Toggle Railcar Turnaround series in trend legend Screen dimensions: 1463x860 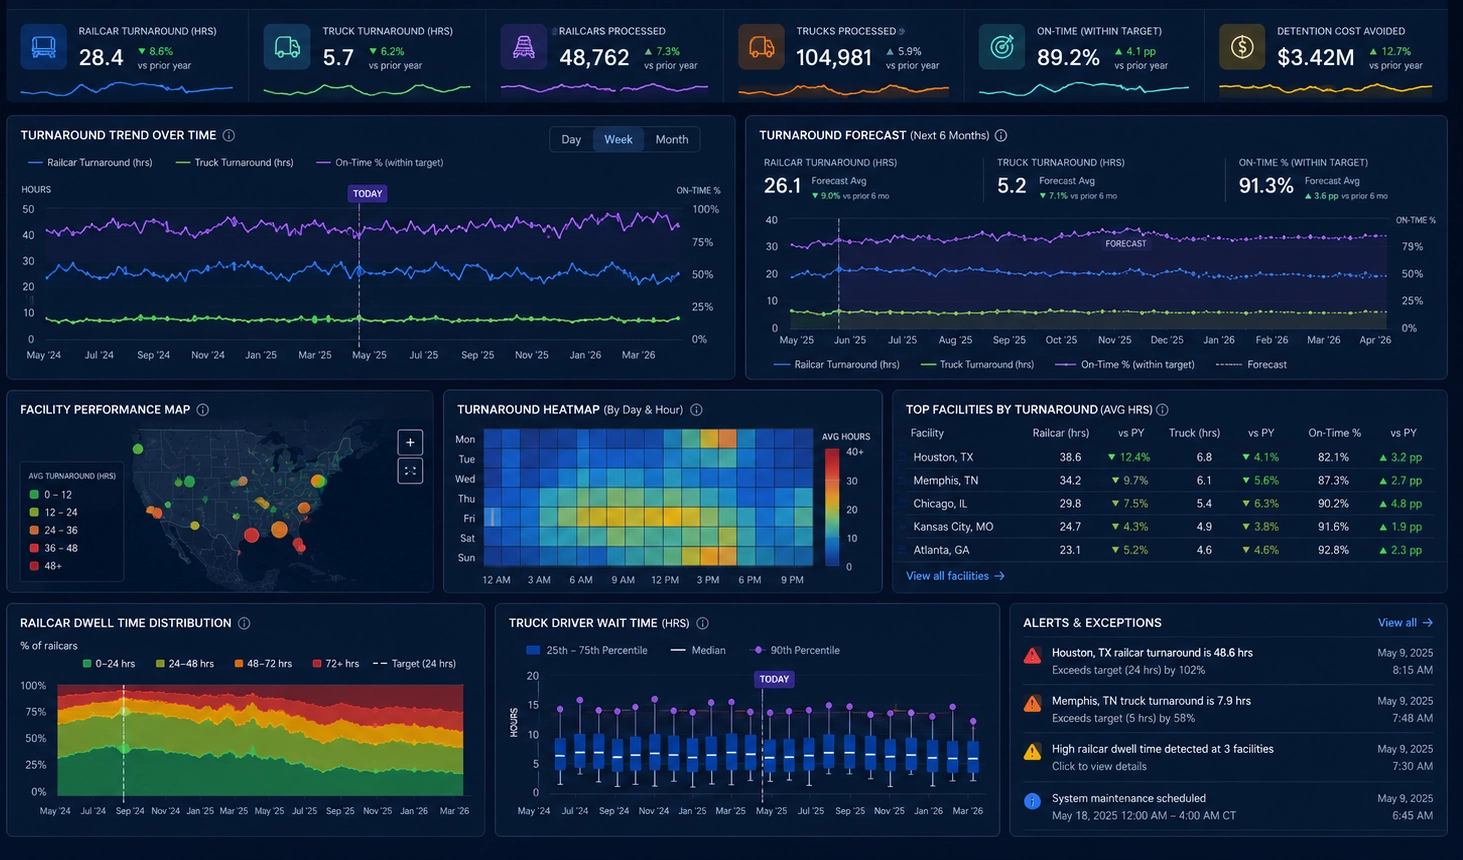tap(91, 162)
